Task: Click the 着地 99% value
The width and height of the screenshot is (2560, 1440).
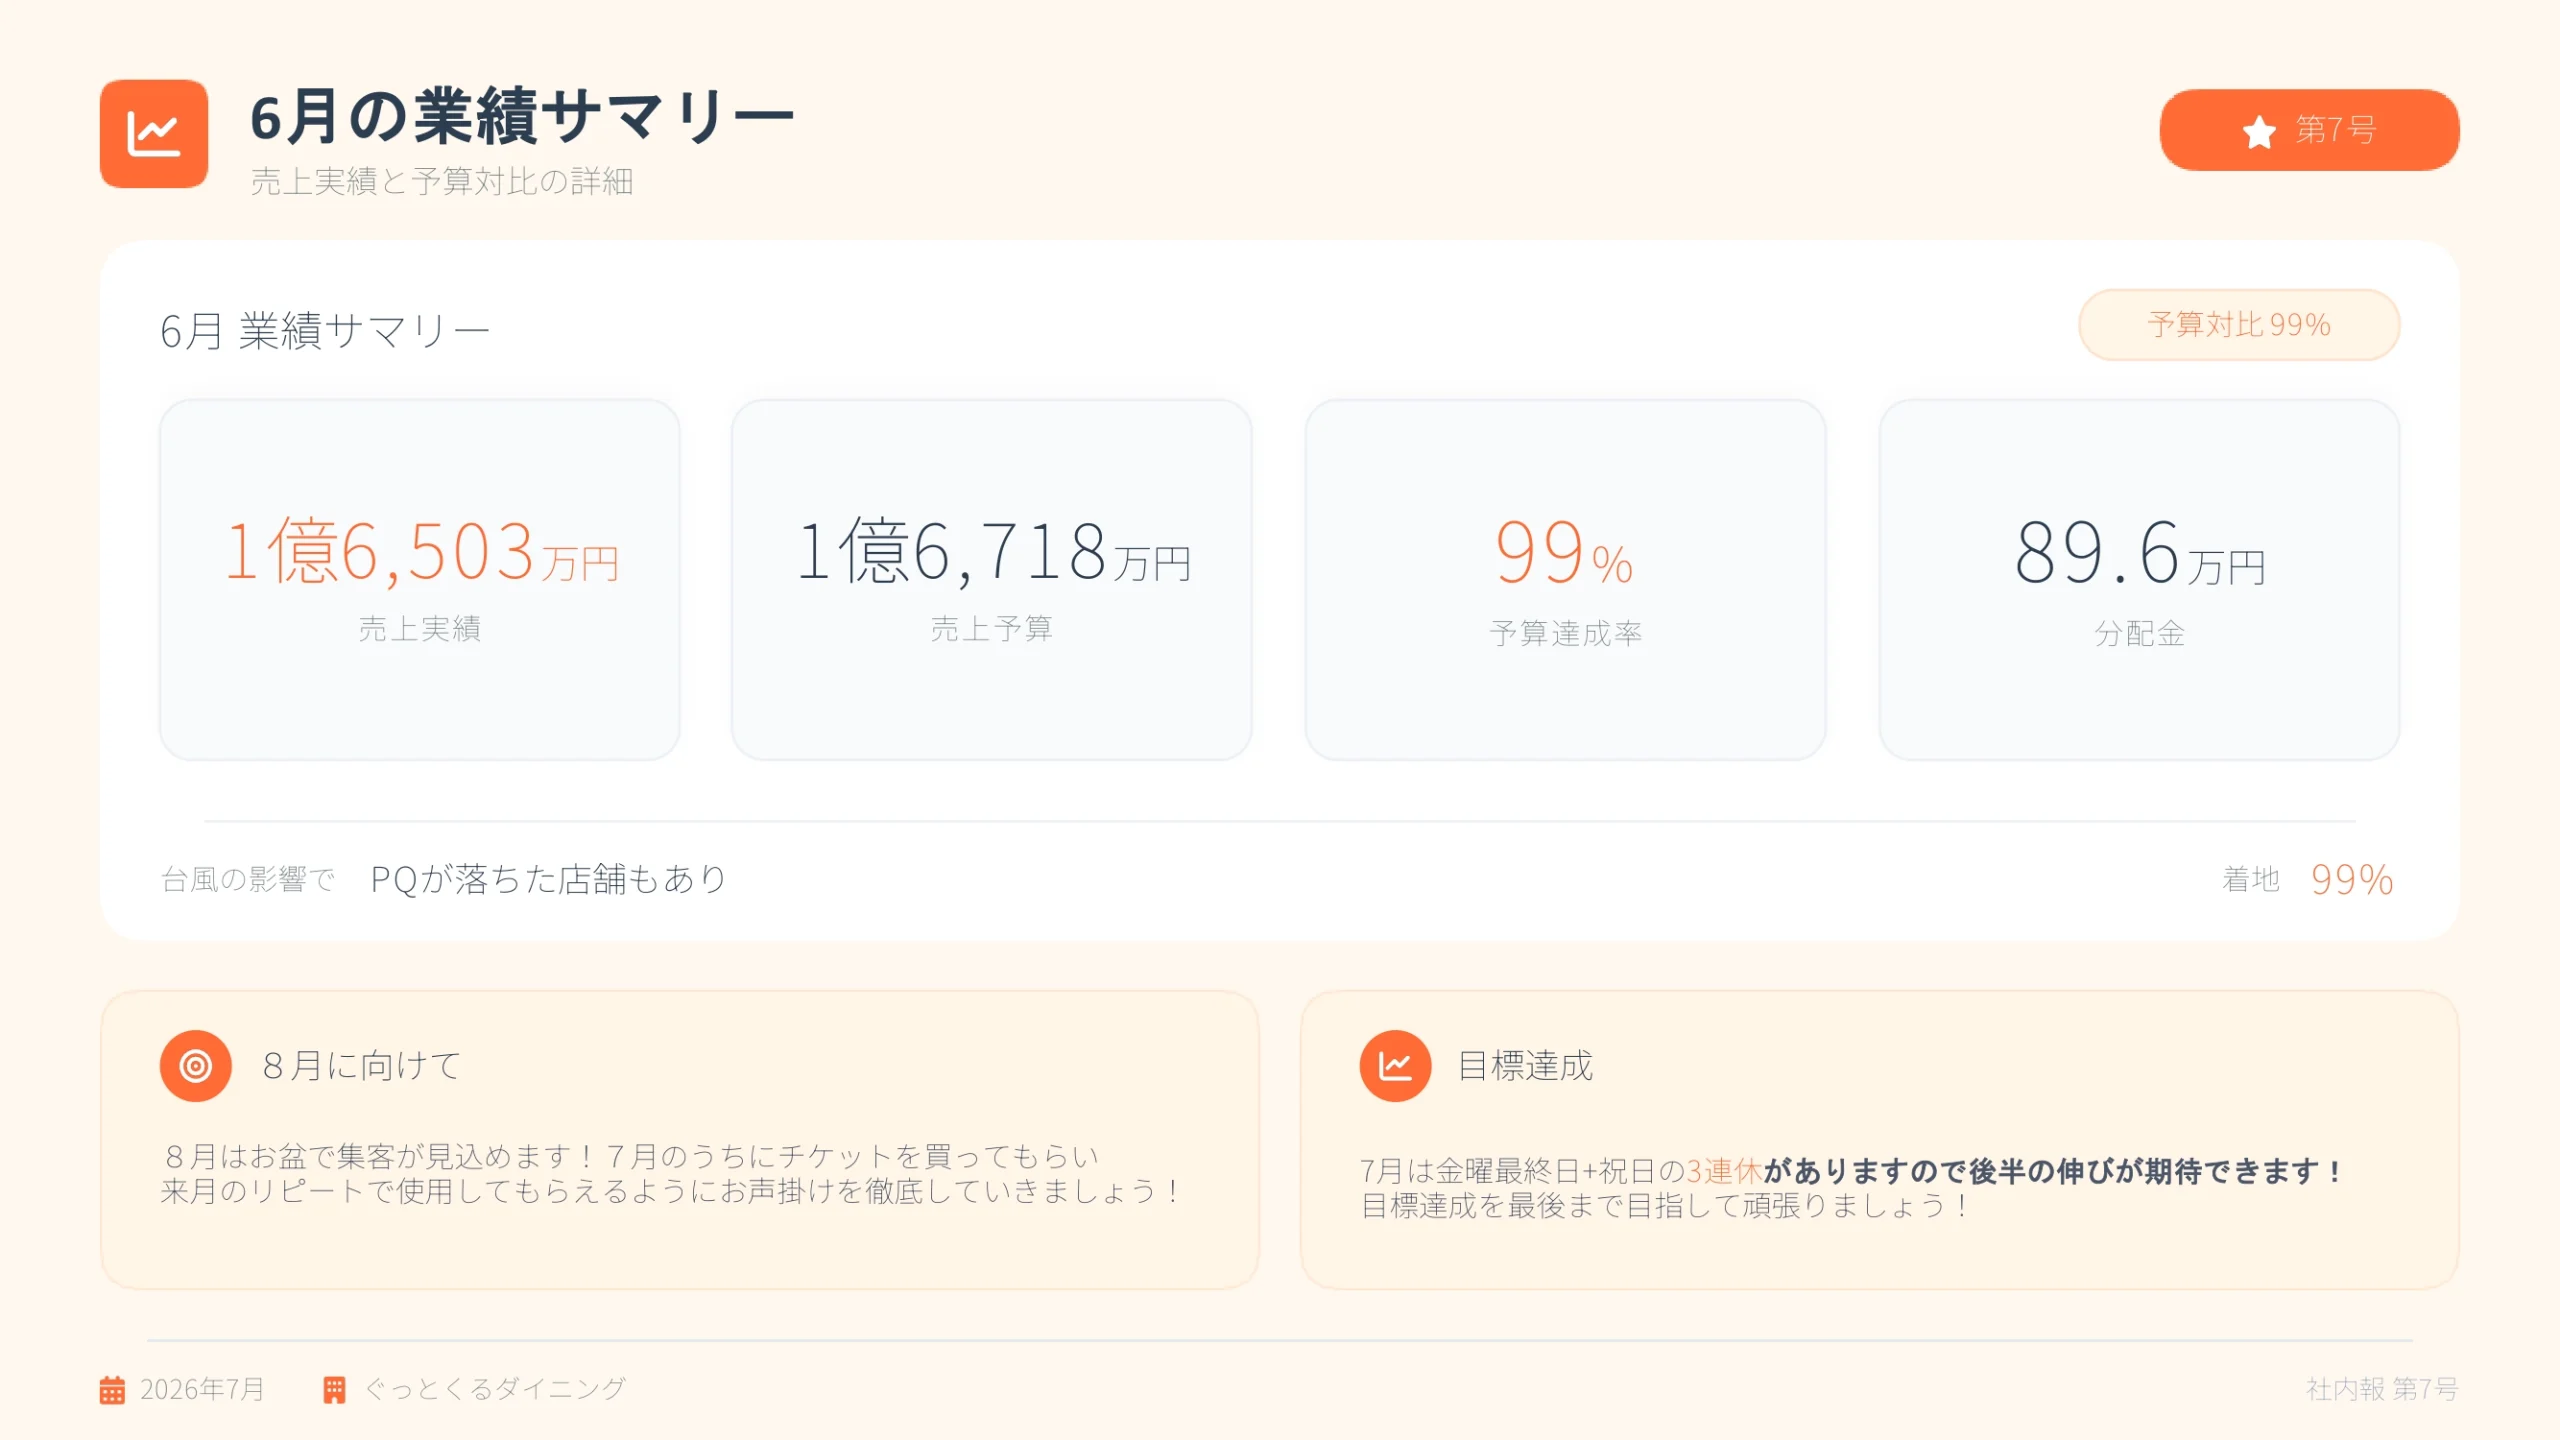Action: tap(2352, 880)
